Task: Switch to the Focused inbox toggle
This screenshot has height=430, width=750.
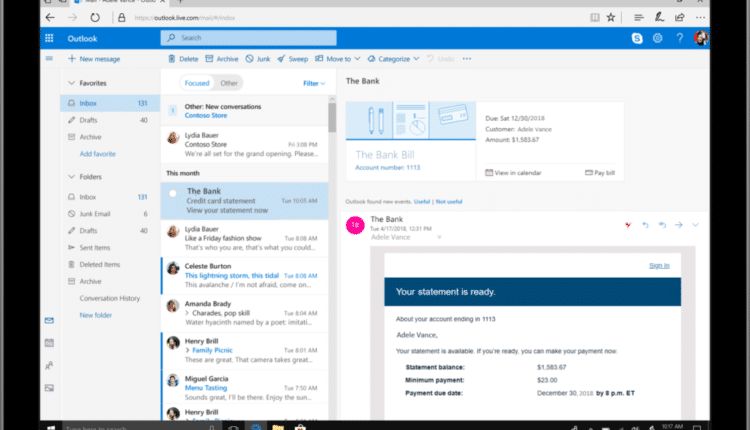Action: 199,83
